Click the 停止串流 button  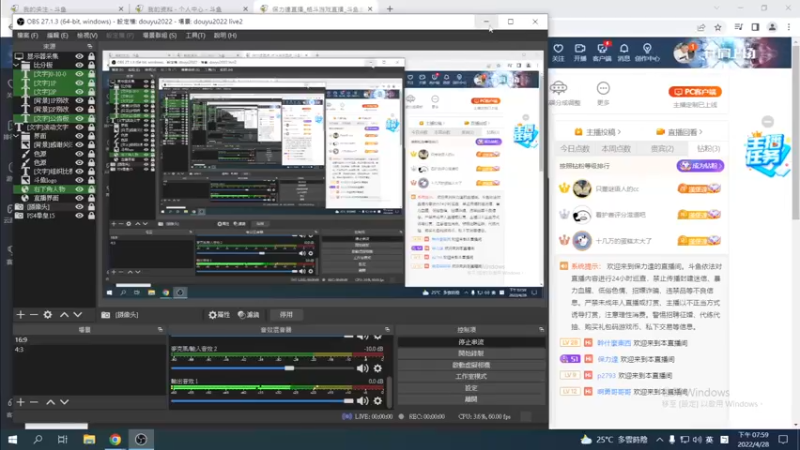[x=471, y=342]
